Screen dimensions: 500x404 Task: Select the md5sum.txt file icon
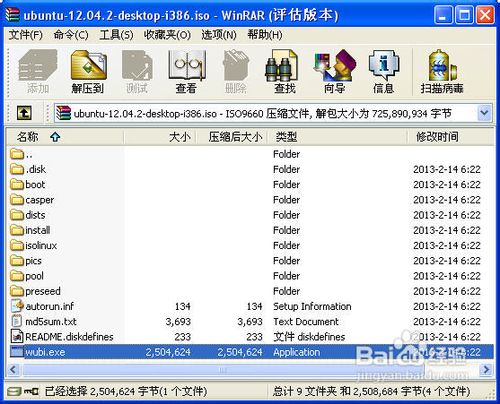[x=17, y=321]
